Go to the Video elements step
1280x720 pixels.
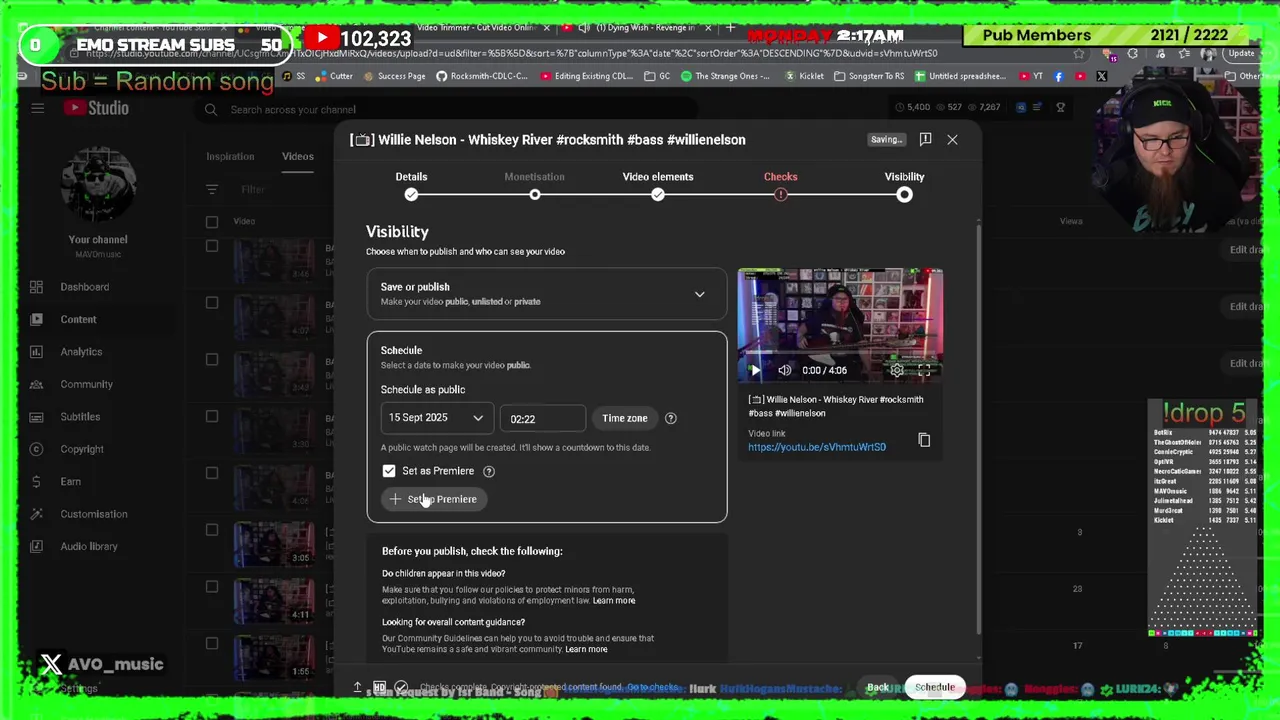[658, 186]
